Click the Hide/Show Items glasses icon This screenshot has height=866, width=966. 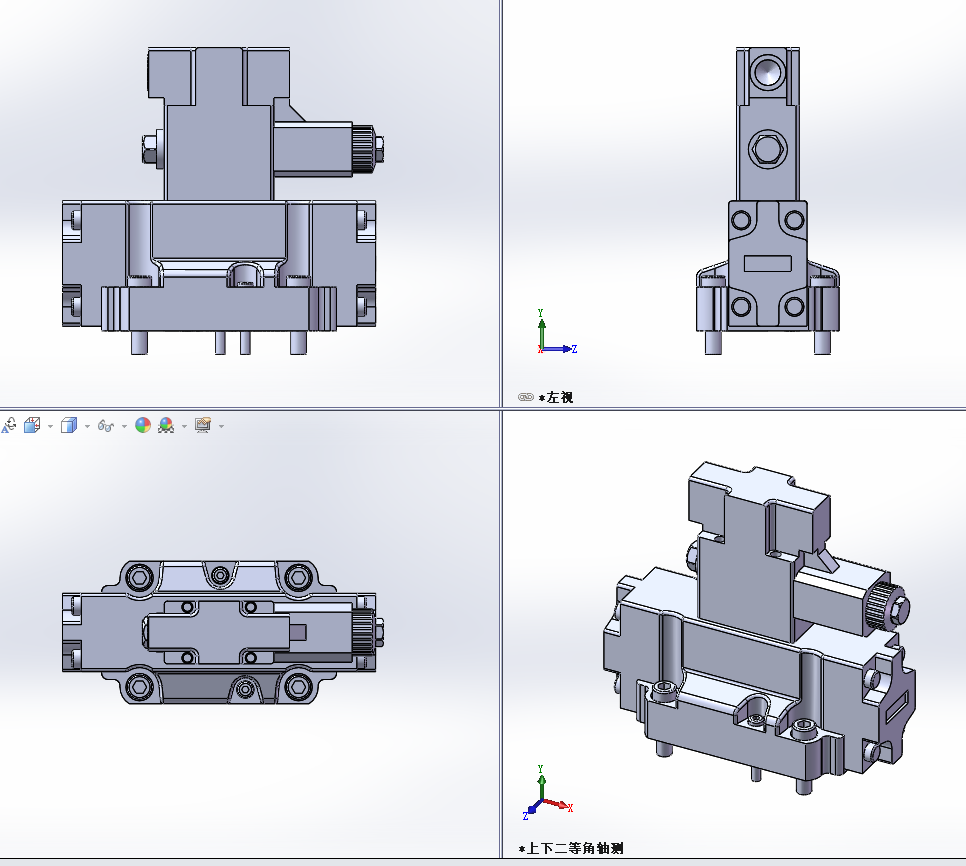pyautogui.click(x=105, y=425)
